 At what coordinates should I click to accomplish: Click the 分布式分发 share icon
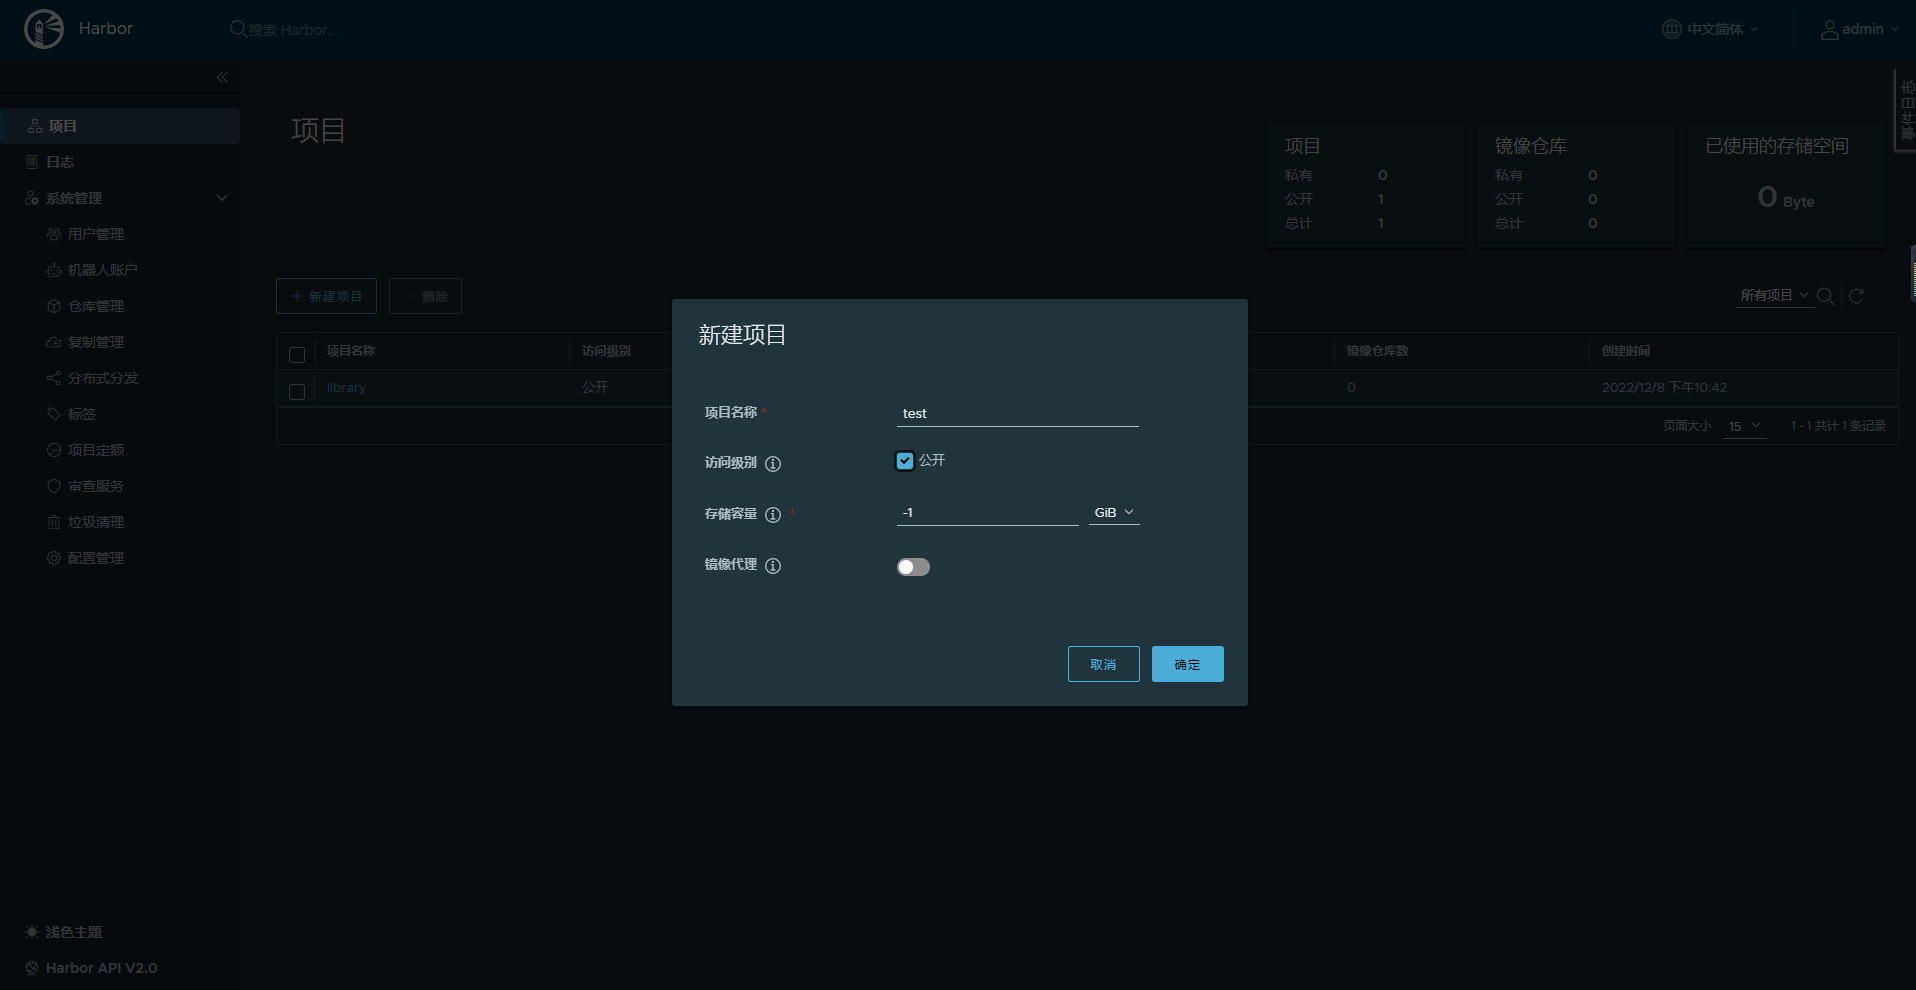(54, 378)
